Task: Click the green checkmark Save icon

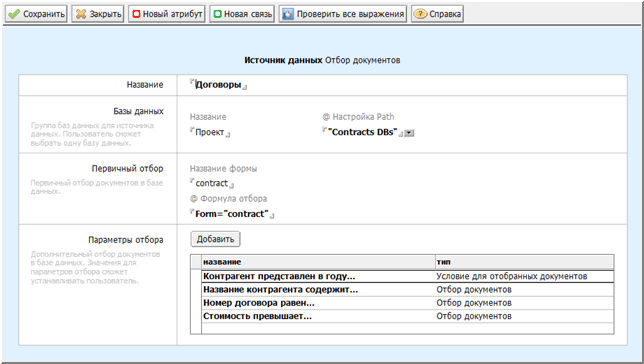Action: click(14, 14)
